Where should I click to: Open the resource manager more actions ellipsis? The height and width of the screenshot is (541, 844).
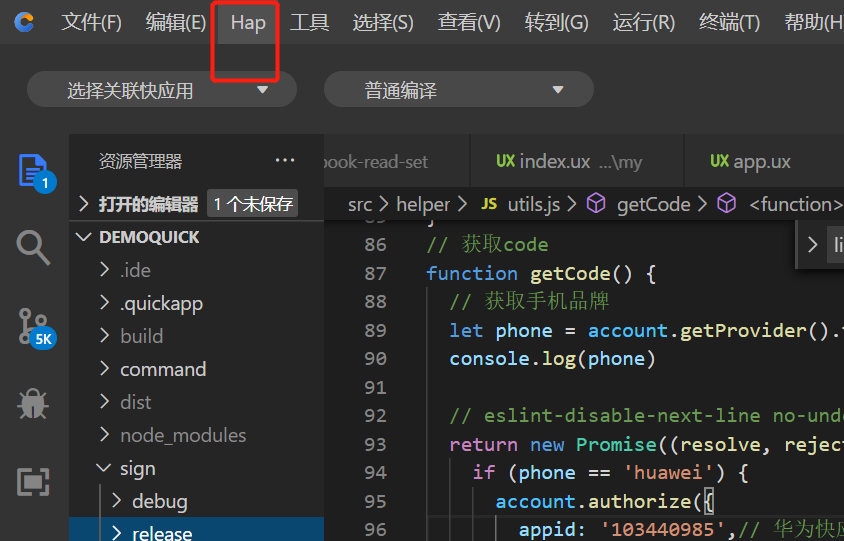285,161
